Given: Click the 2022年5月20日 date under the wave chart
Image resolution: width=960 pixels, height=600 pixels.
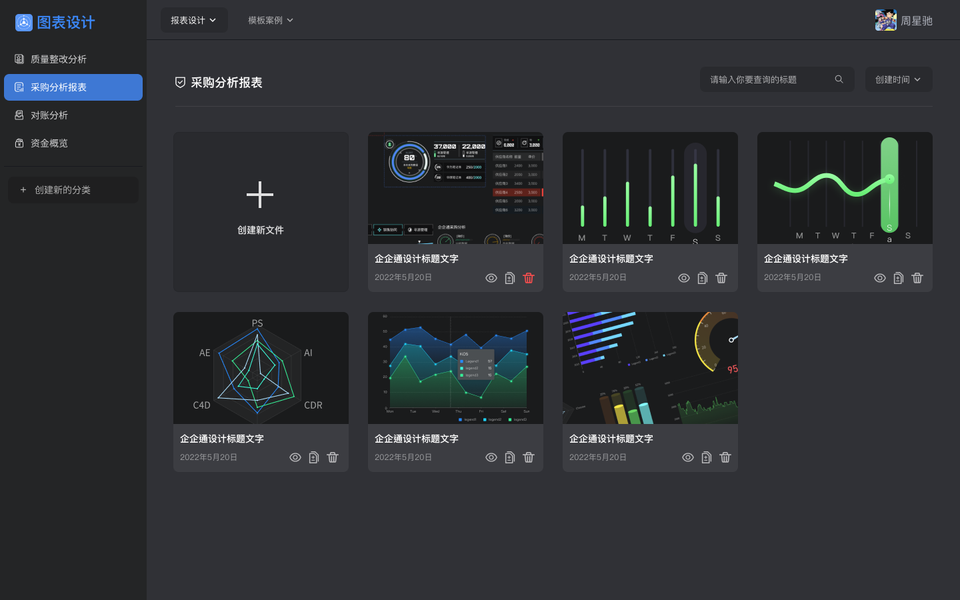Looking at the screenshot, I should (792, 277).
